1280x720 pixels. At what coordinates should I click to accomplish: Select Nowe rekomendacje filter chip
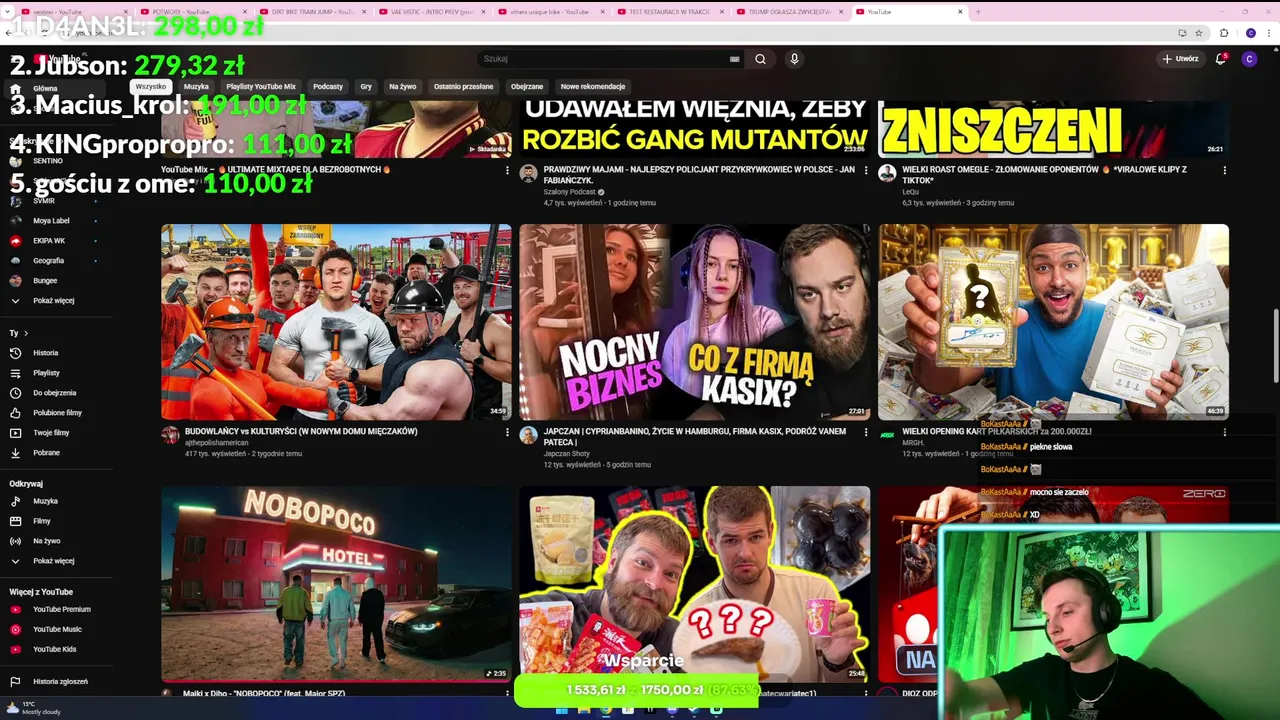coord(593,87)
